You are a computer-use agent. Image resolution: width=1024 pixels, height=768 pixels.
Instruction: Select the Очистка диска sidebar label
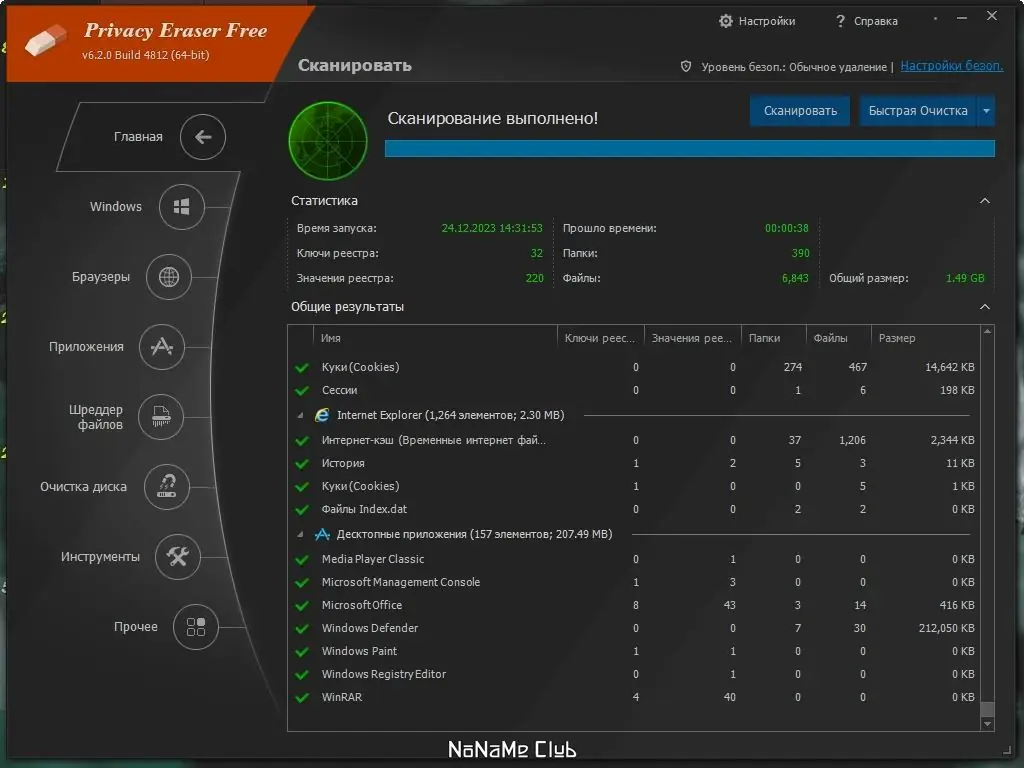click(83, 487)
